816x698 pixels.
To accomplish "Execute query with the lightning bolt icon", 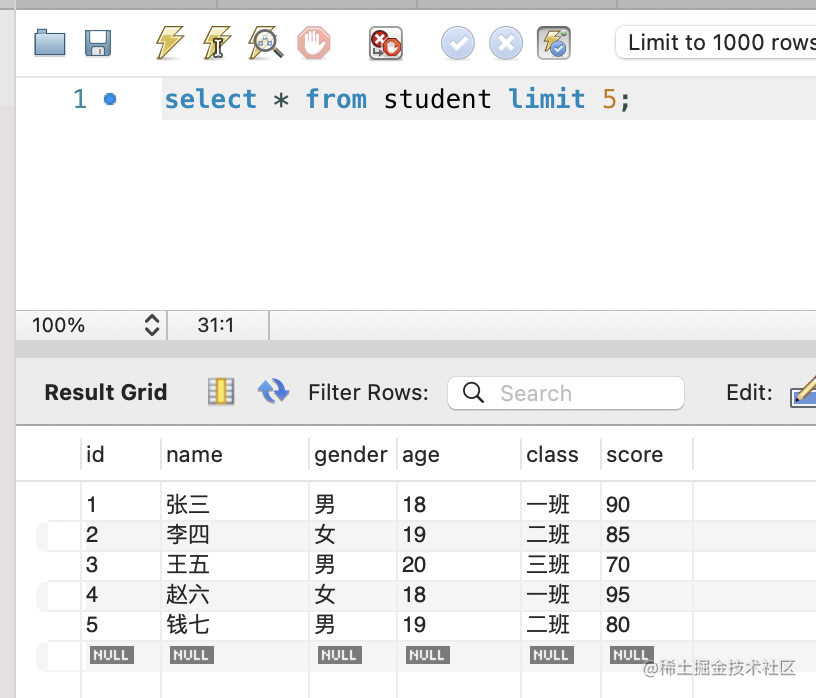I will click(170, 43).
